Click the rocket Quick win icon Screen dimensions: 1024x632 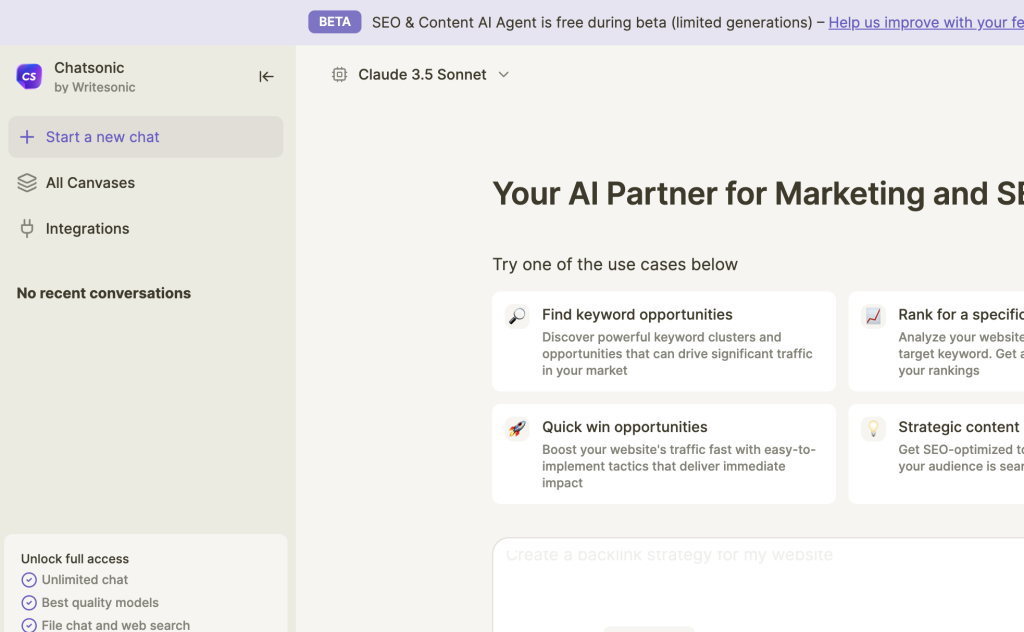[x=517, y=428]
